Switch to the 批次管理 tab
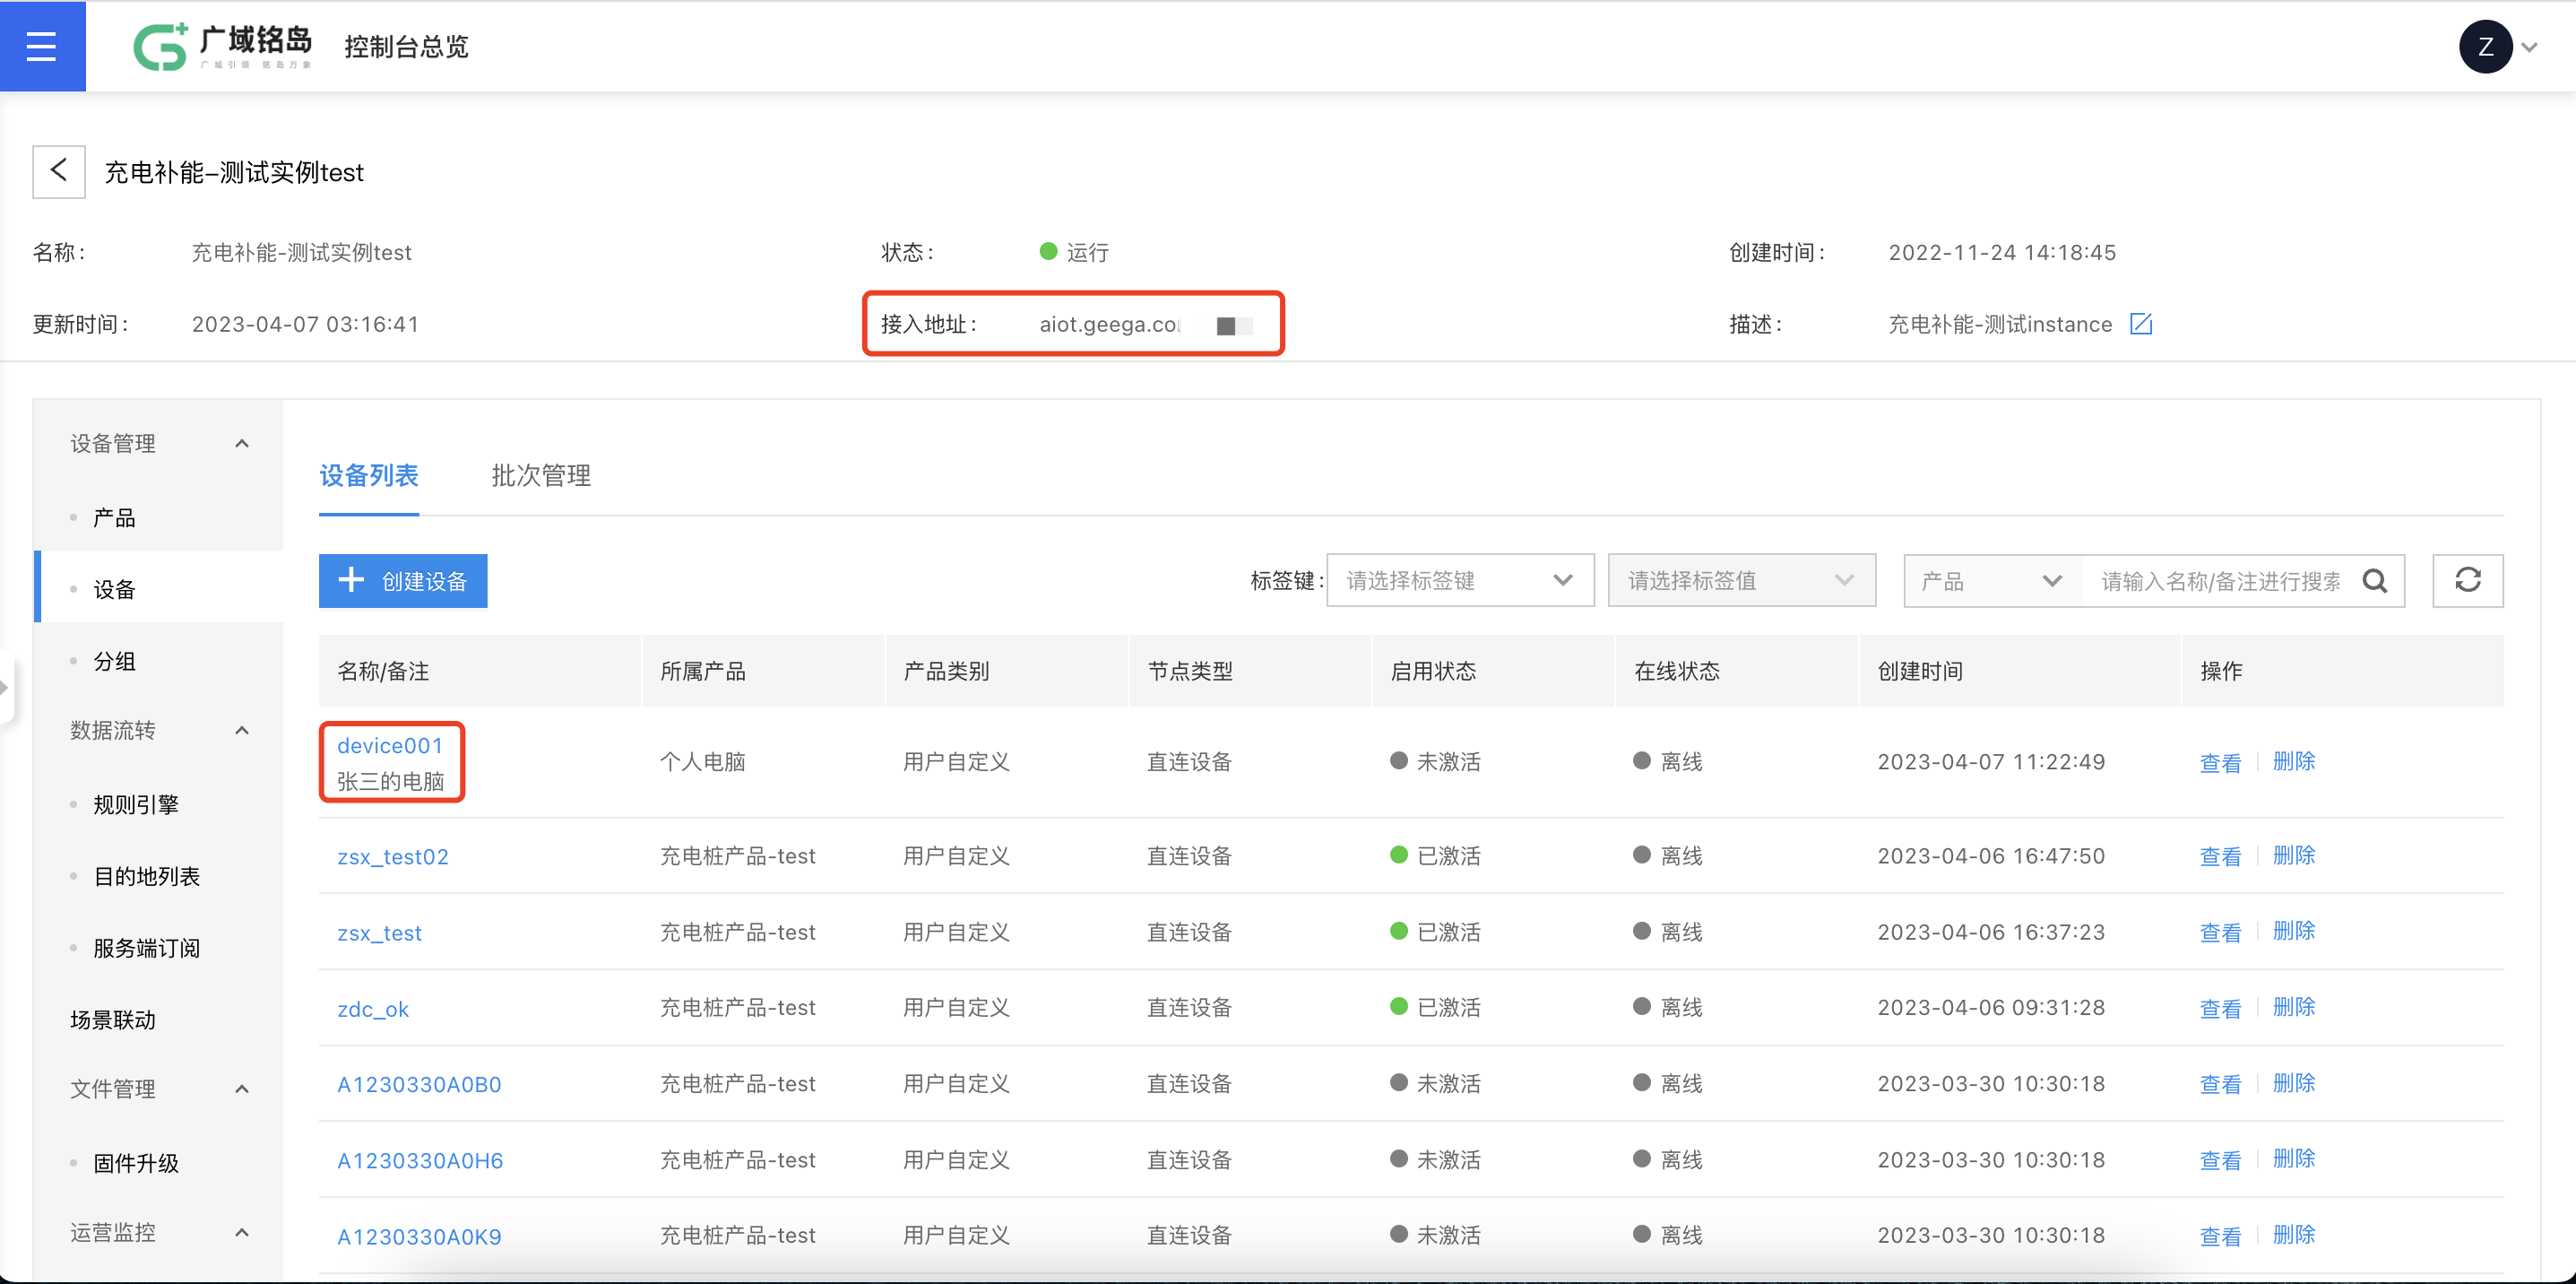Screen dimensions: 2576x1284 pyautogui.click(x=541, y=476)
